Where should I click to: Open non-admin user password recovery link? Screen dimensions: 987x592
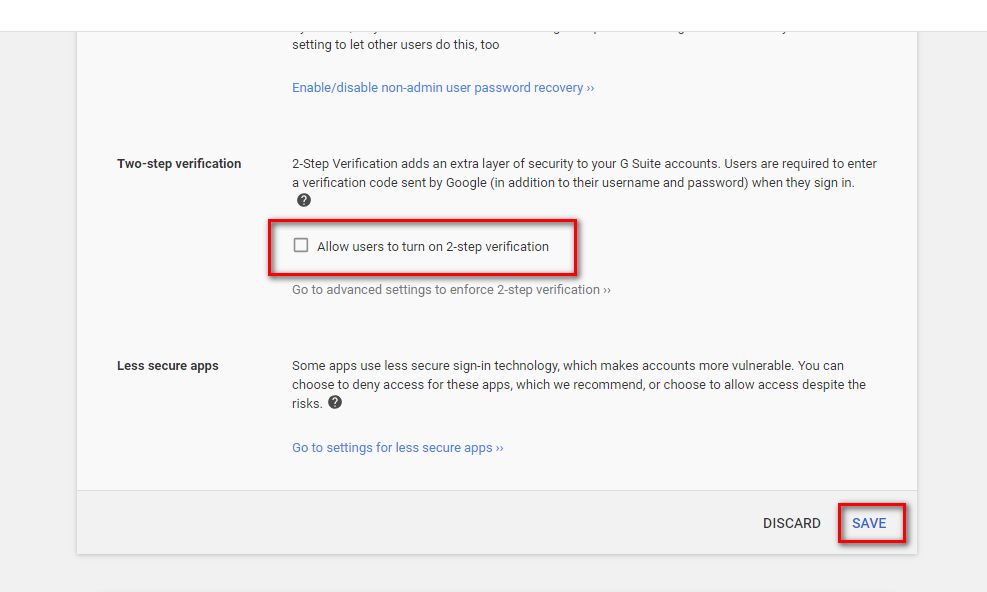pos(443,88)
